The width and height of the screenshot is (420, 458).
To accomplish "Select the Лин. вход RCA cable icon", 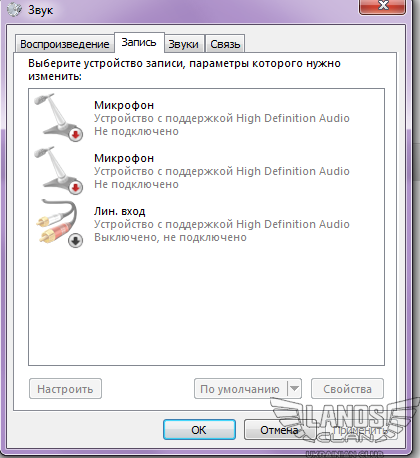I will coord(58,223).
